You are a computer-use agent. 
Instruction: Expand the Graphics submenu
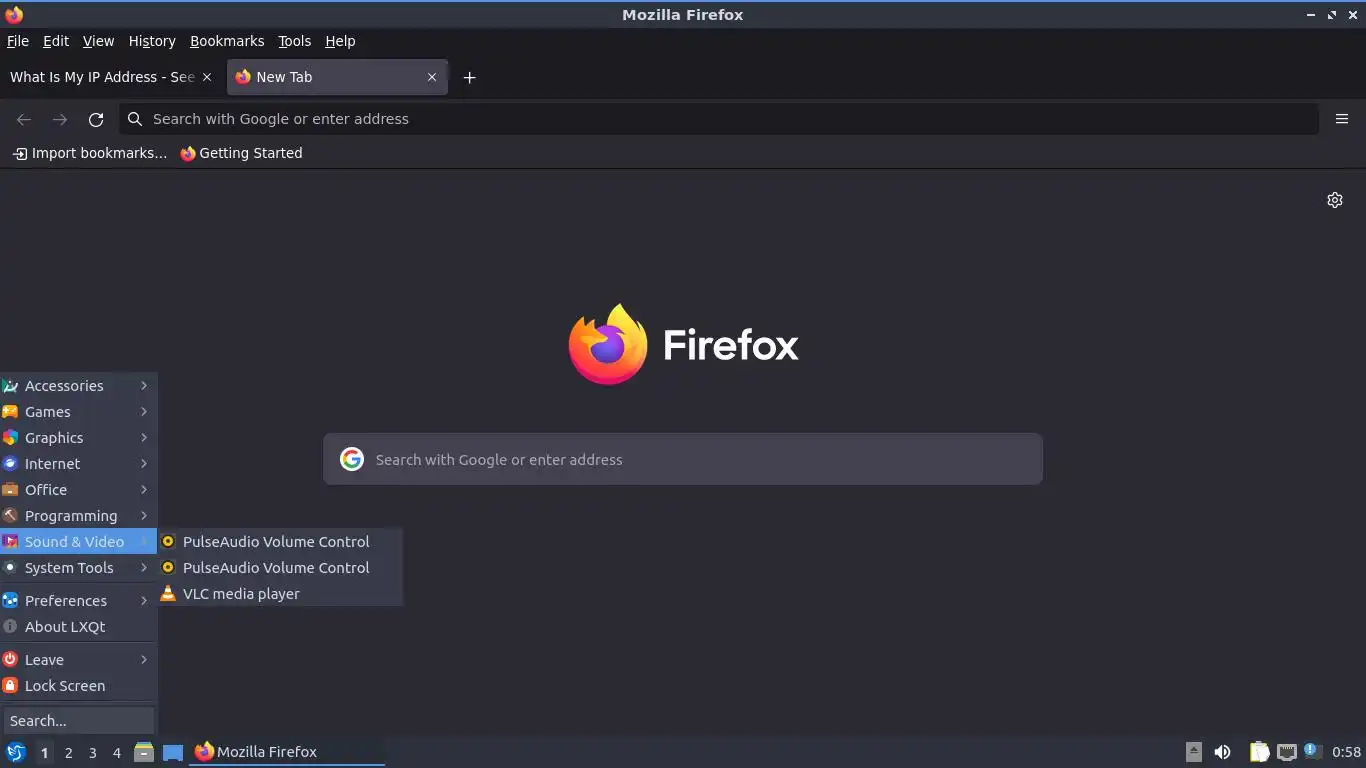[79, 438]
